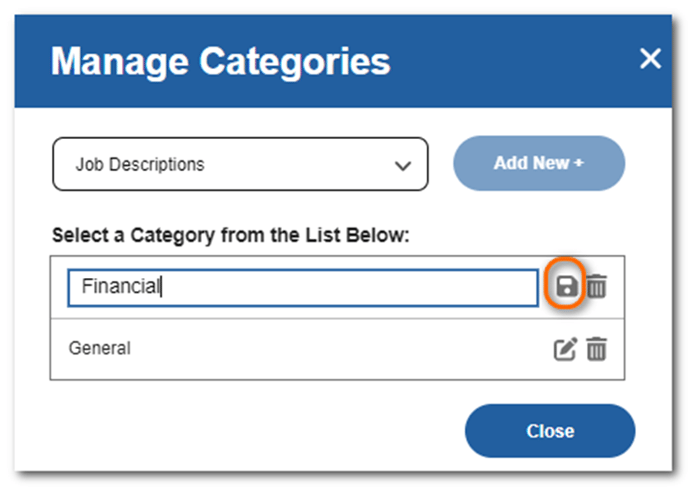688x487 pixels.
Task: Click trash can beside the pencil icon
Action: (597, 349)
